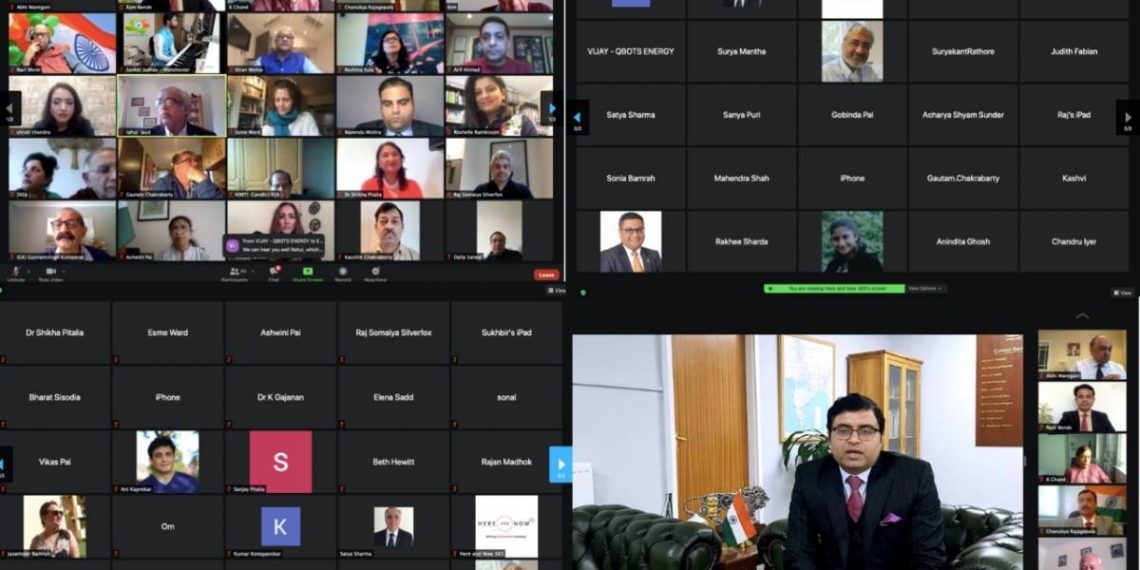Image resolution: width=1140 pixels, height=570 pixels.
Task: Select the VIJAY - QBOTS ENERGY tile
Action: tap(630, 52)
